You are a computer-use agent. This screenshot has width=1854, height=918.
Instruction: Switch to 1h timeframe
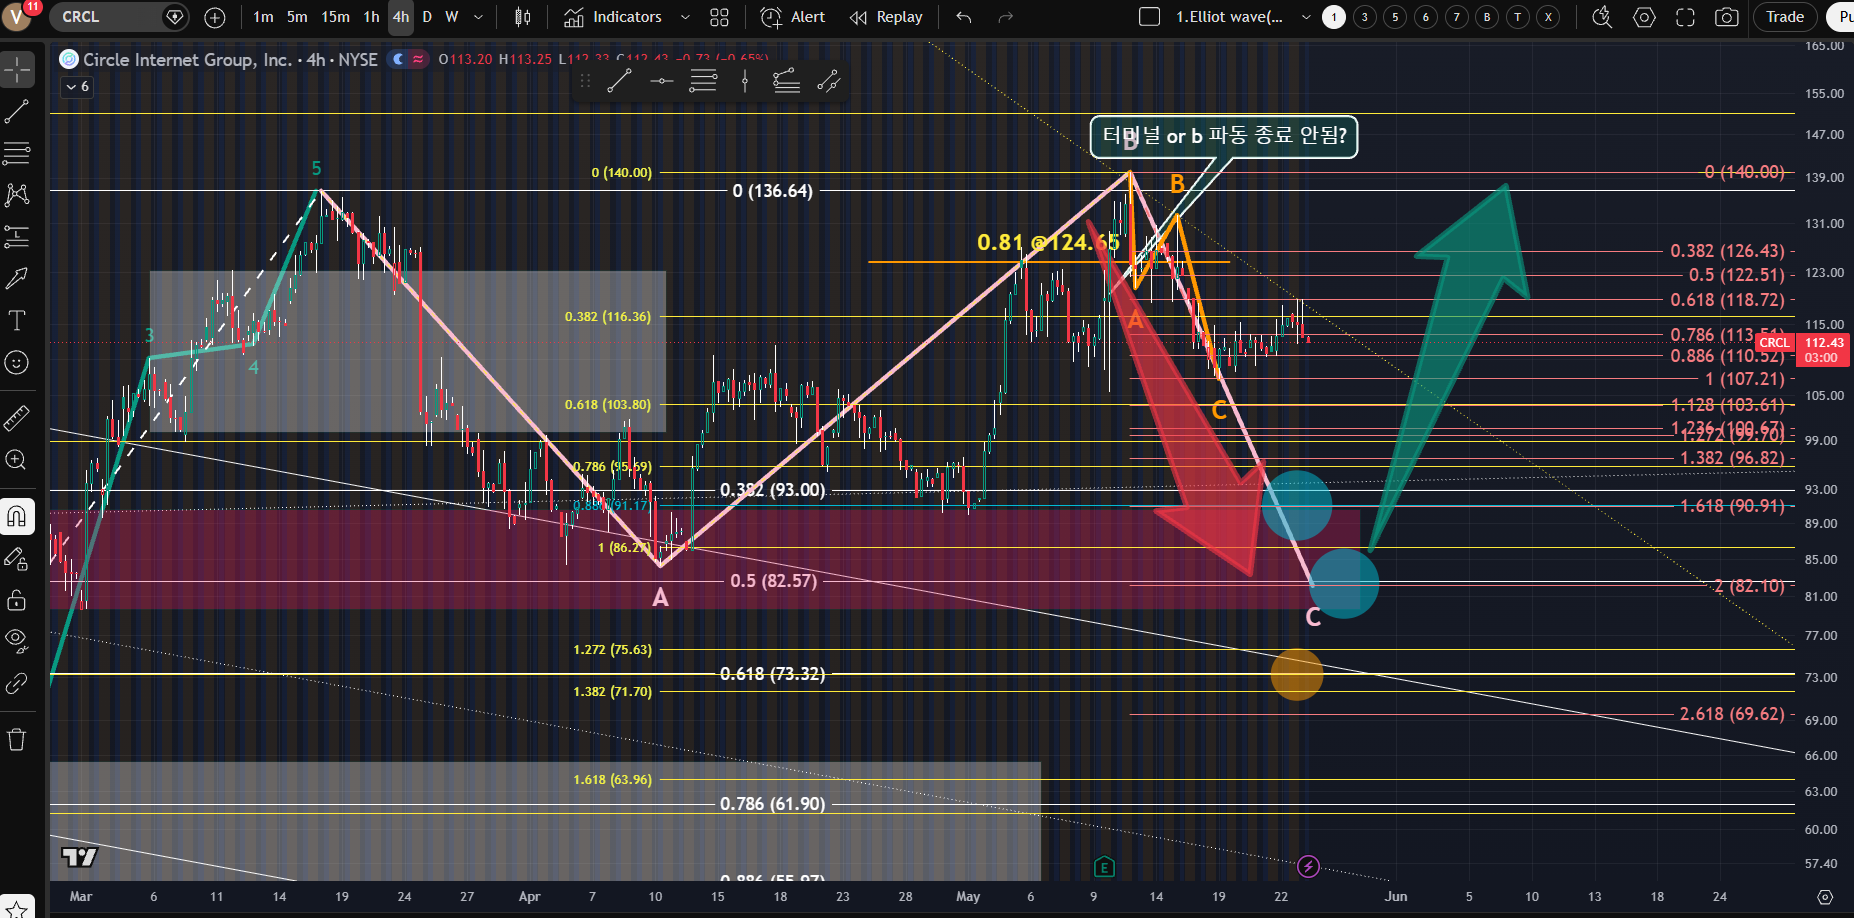(x=371, y=17)
